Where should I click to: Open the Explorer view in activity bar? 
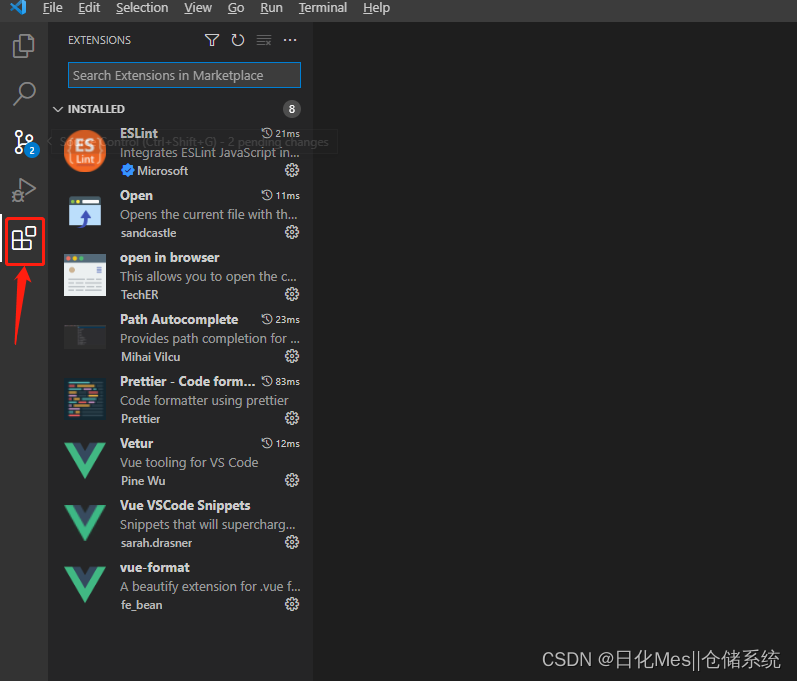pos(23,46)
